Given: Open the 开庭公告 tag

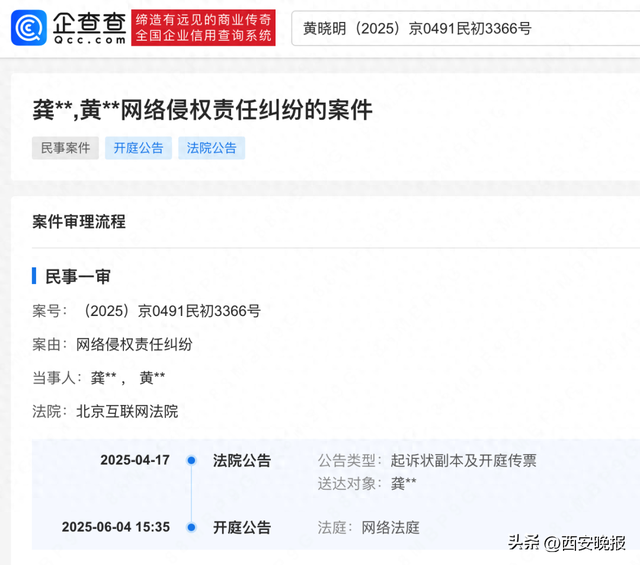Looking at the screenshot, I should click(138, 148).
